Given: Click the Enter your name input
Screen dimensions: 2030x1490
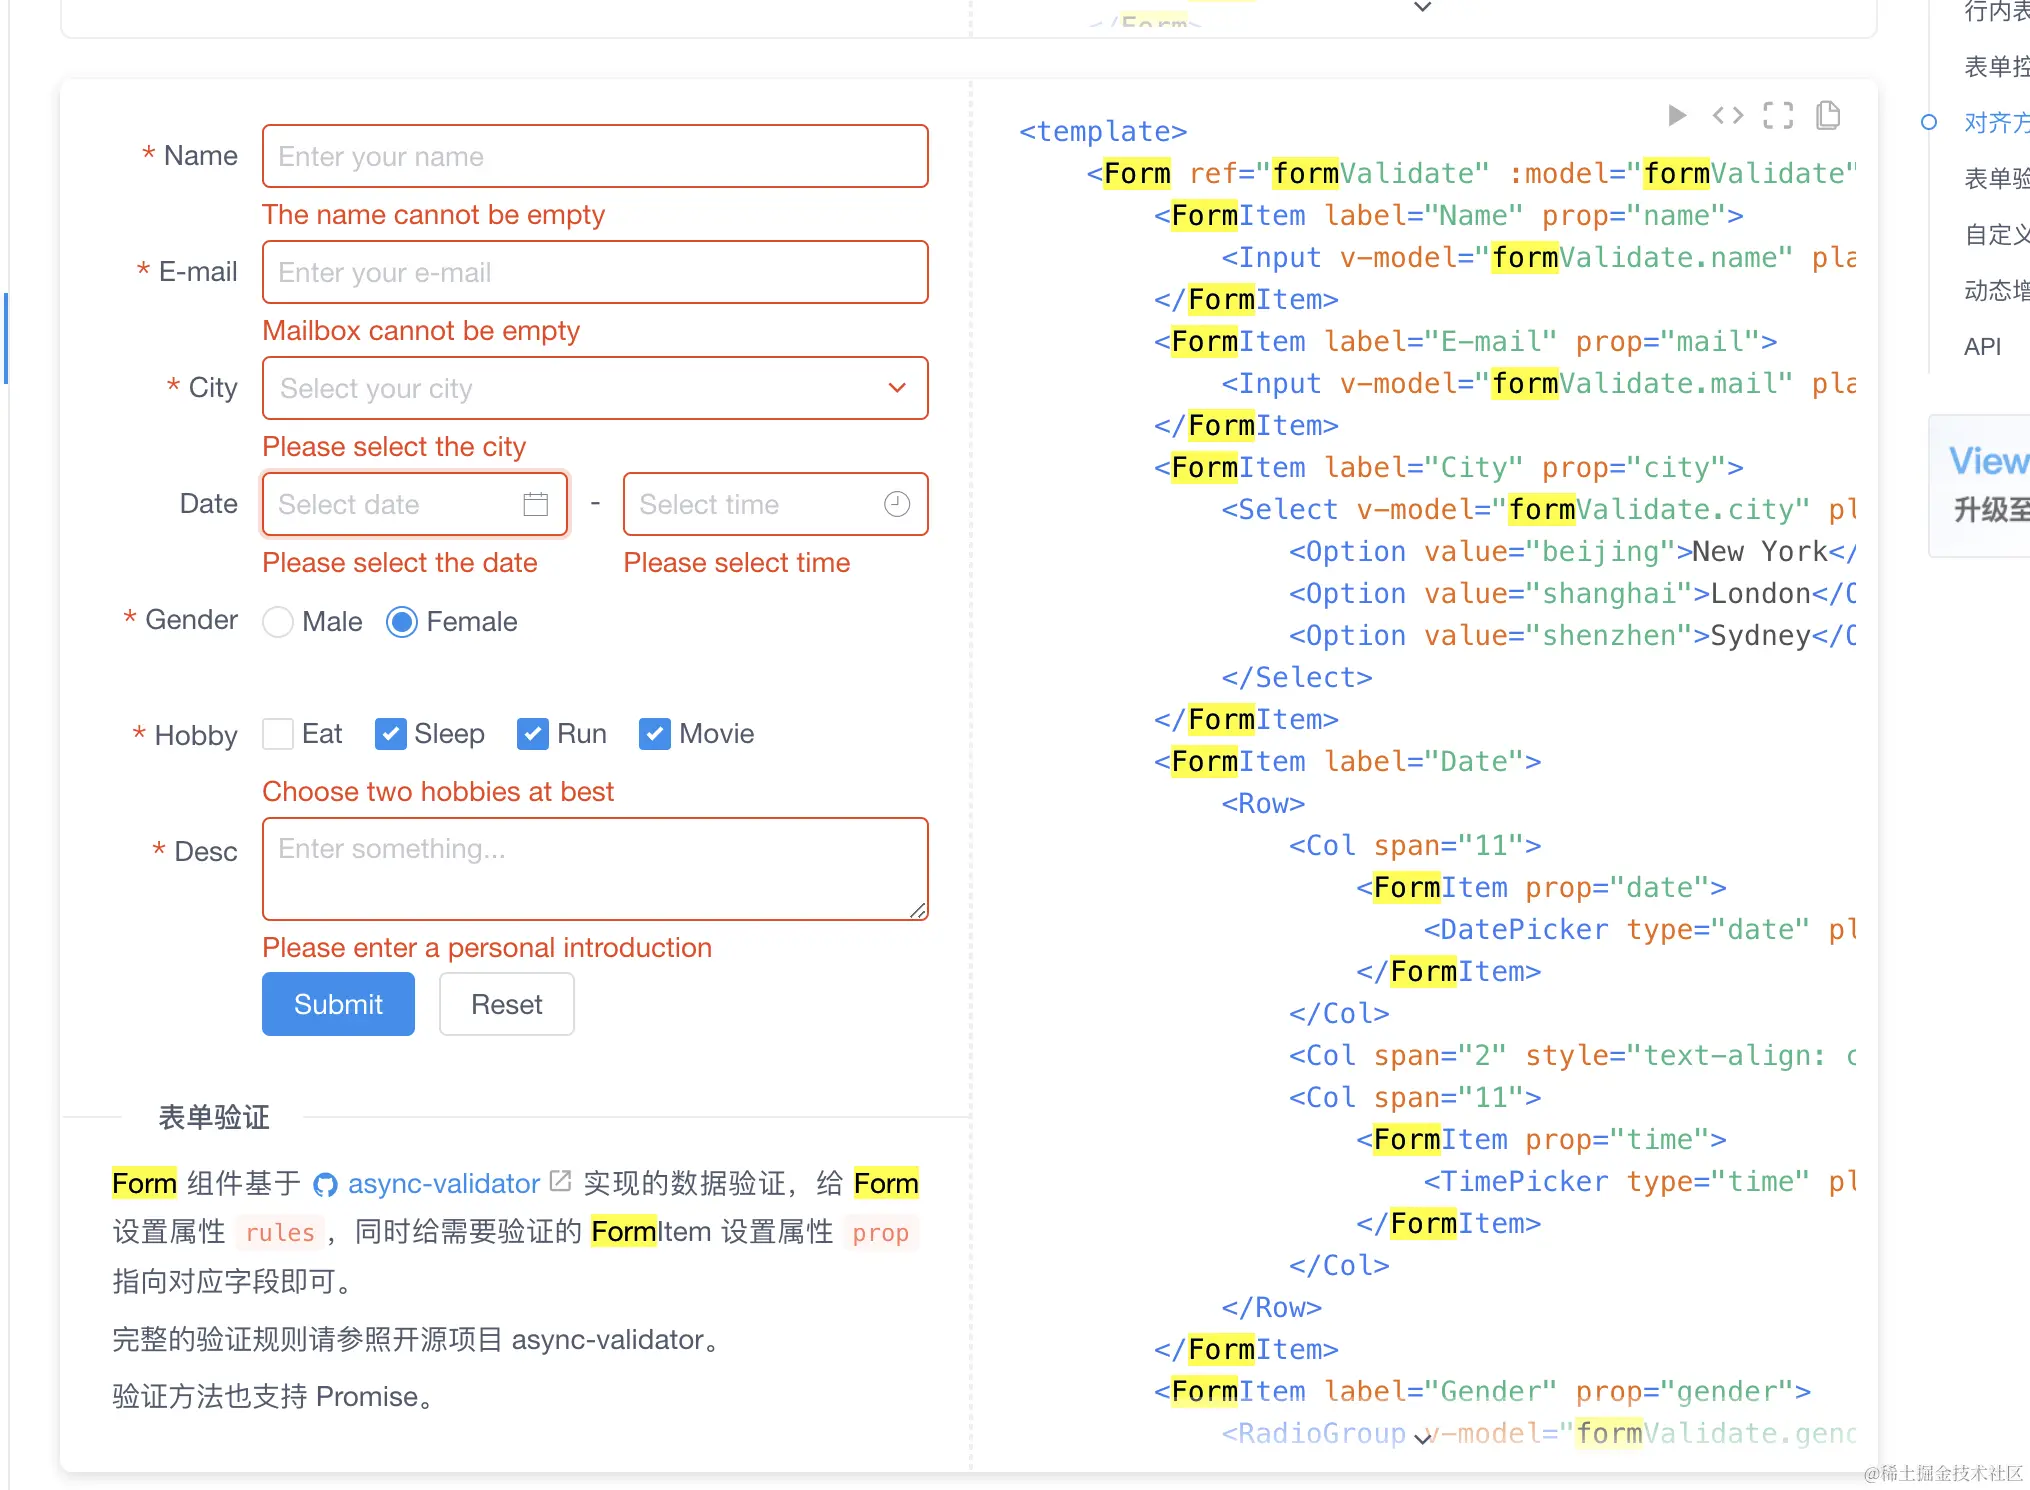Looking at the screenshot, I should coord(595,156).
